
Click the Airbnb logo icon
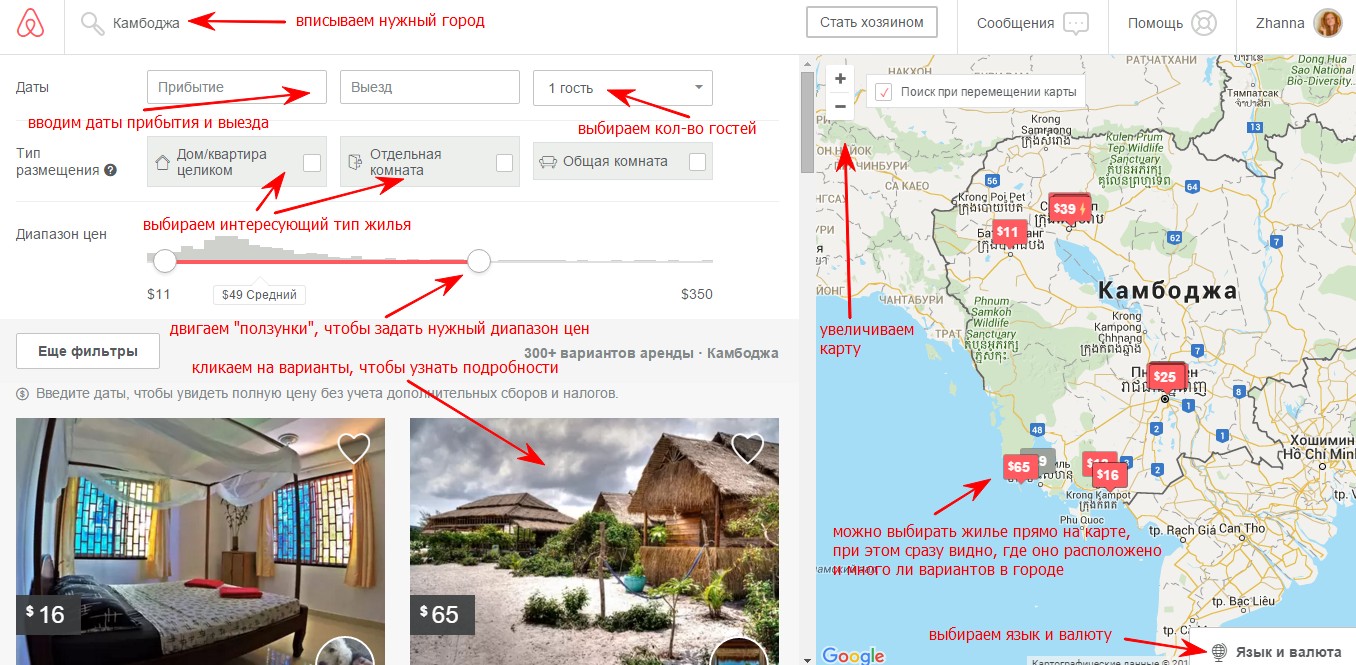tap(31, 23)
